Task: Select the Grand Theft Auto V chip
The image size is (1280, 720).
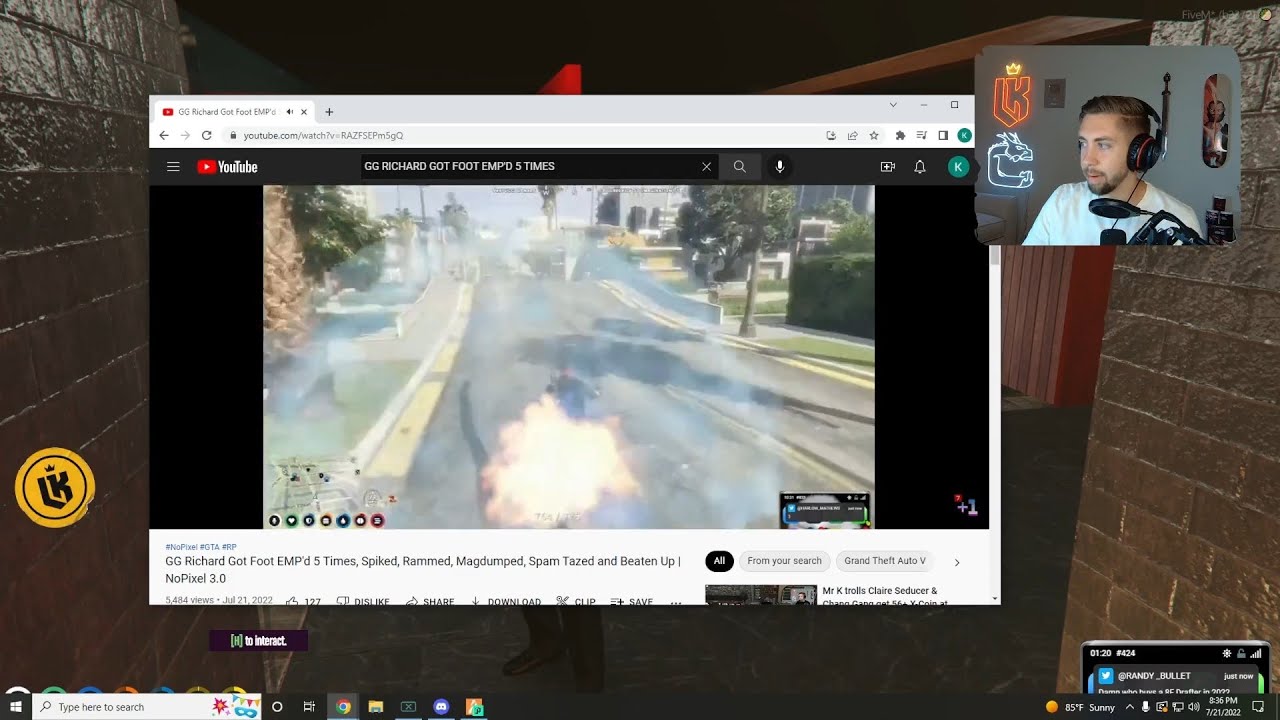Action: (885, 561)
